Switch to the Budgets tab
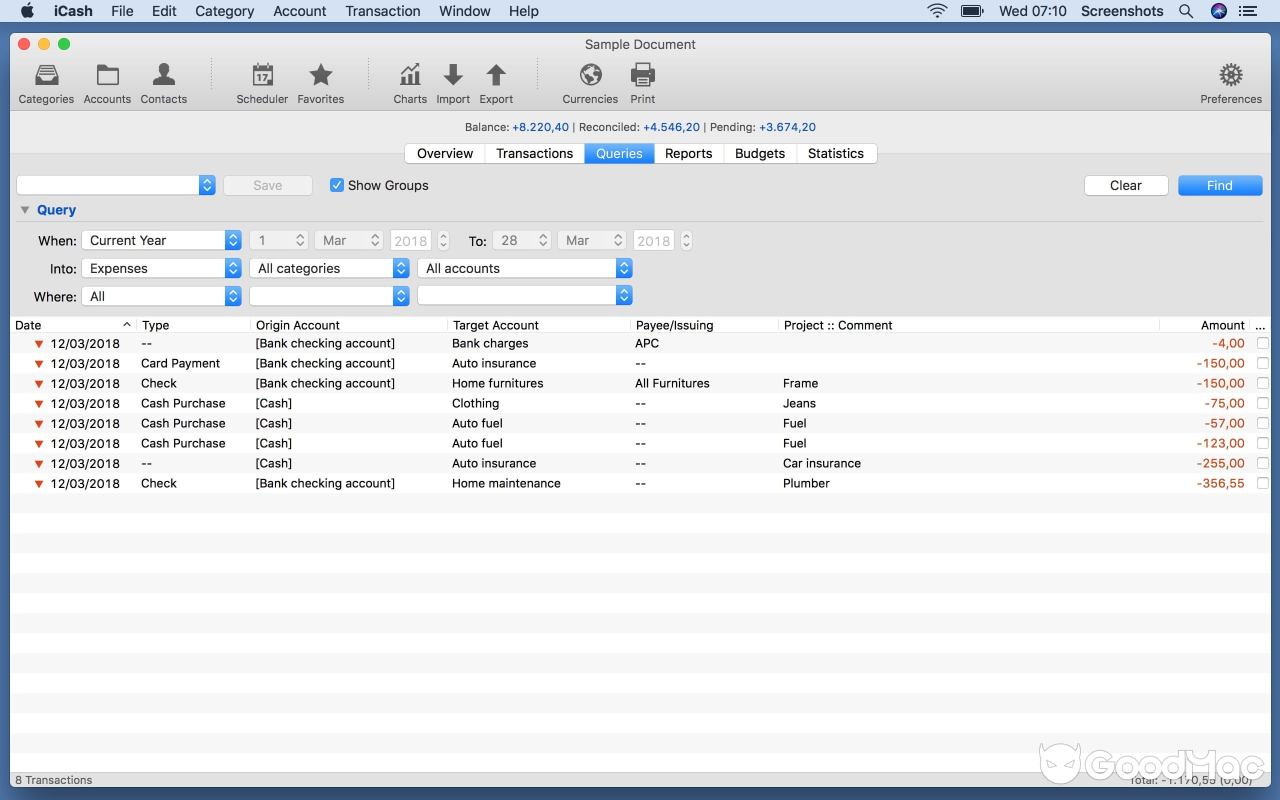The image size is (1280, 800). click(759, 153)
